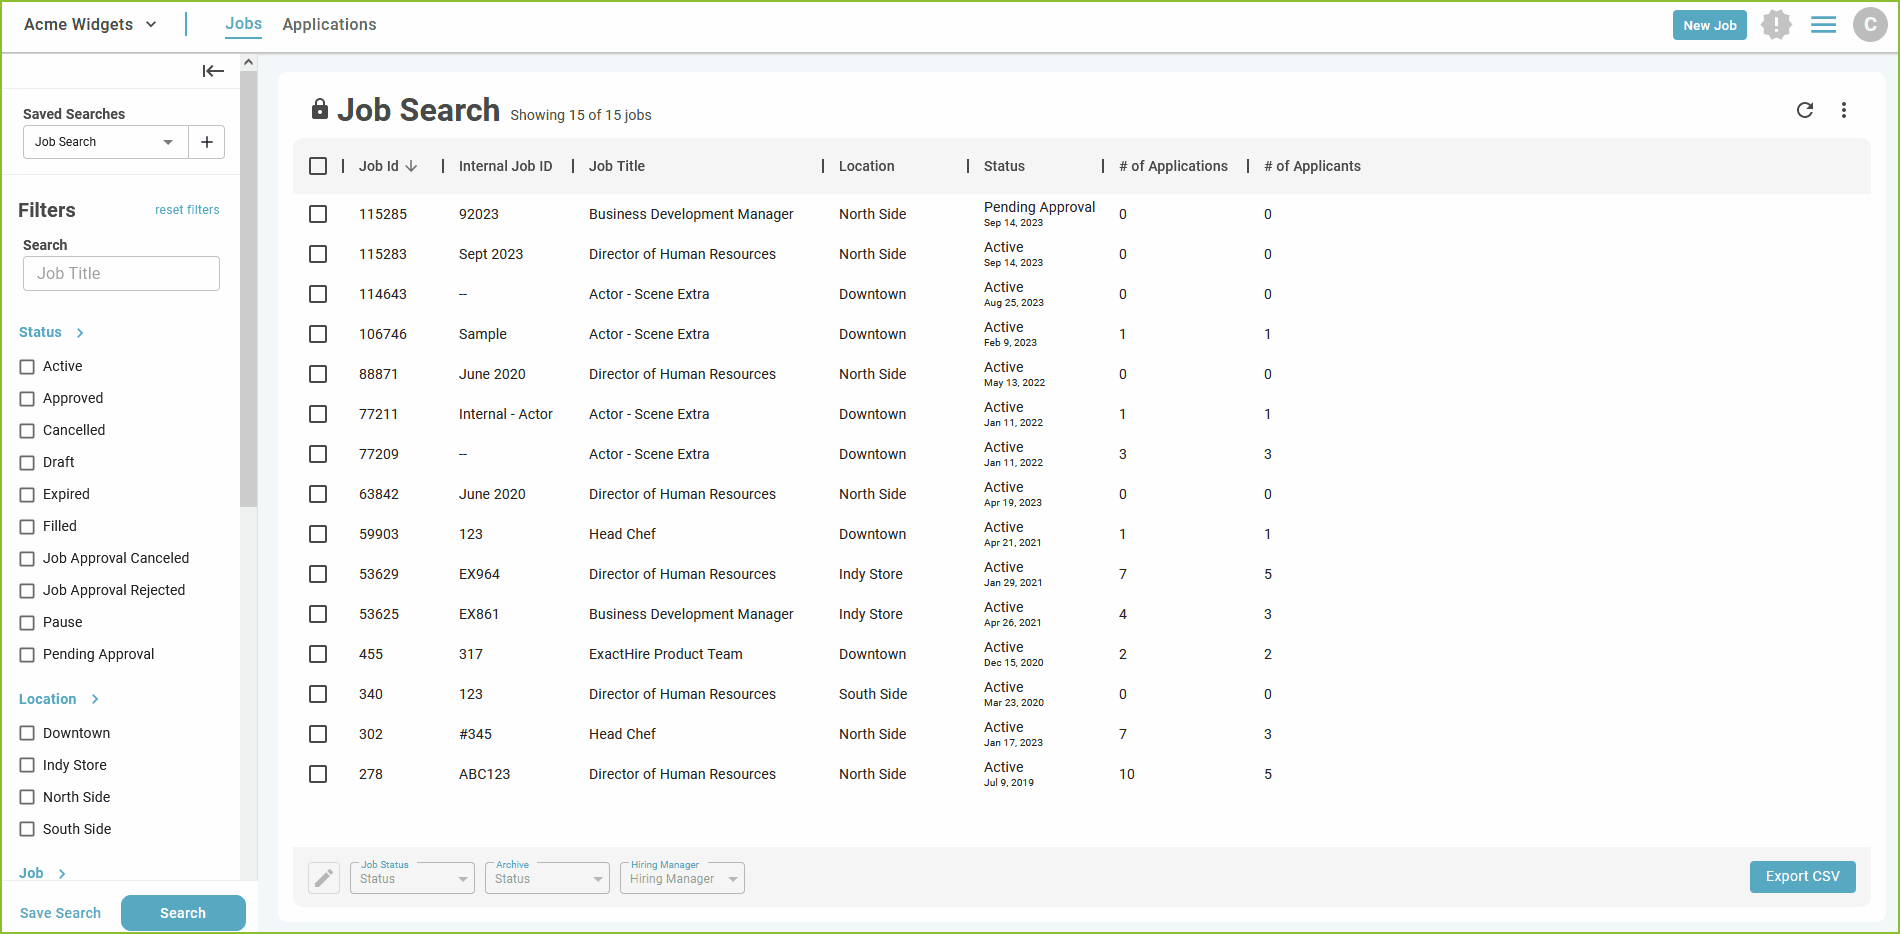The height and width of the screenshot is (934, 1900).
Task: Check the Job Approval Canceled filter
Action: 27,559
